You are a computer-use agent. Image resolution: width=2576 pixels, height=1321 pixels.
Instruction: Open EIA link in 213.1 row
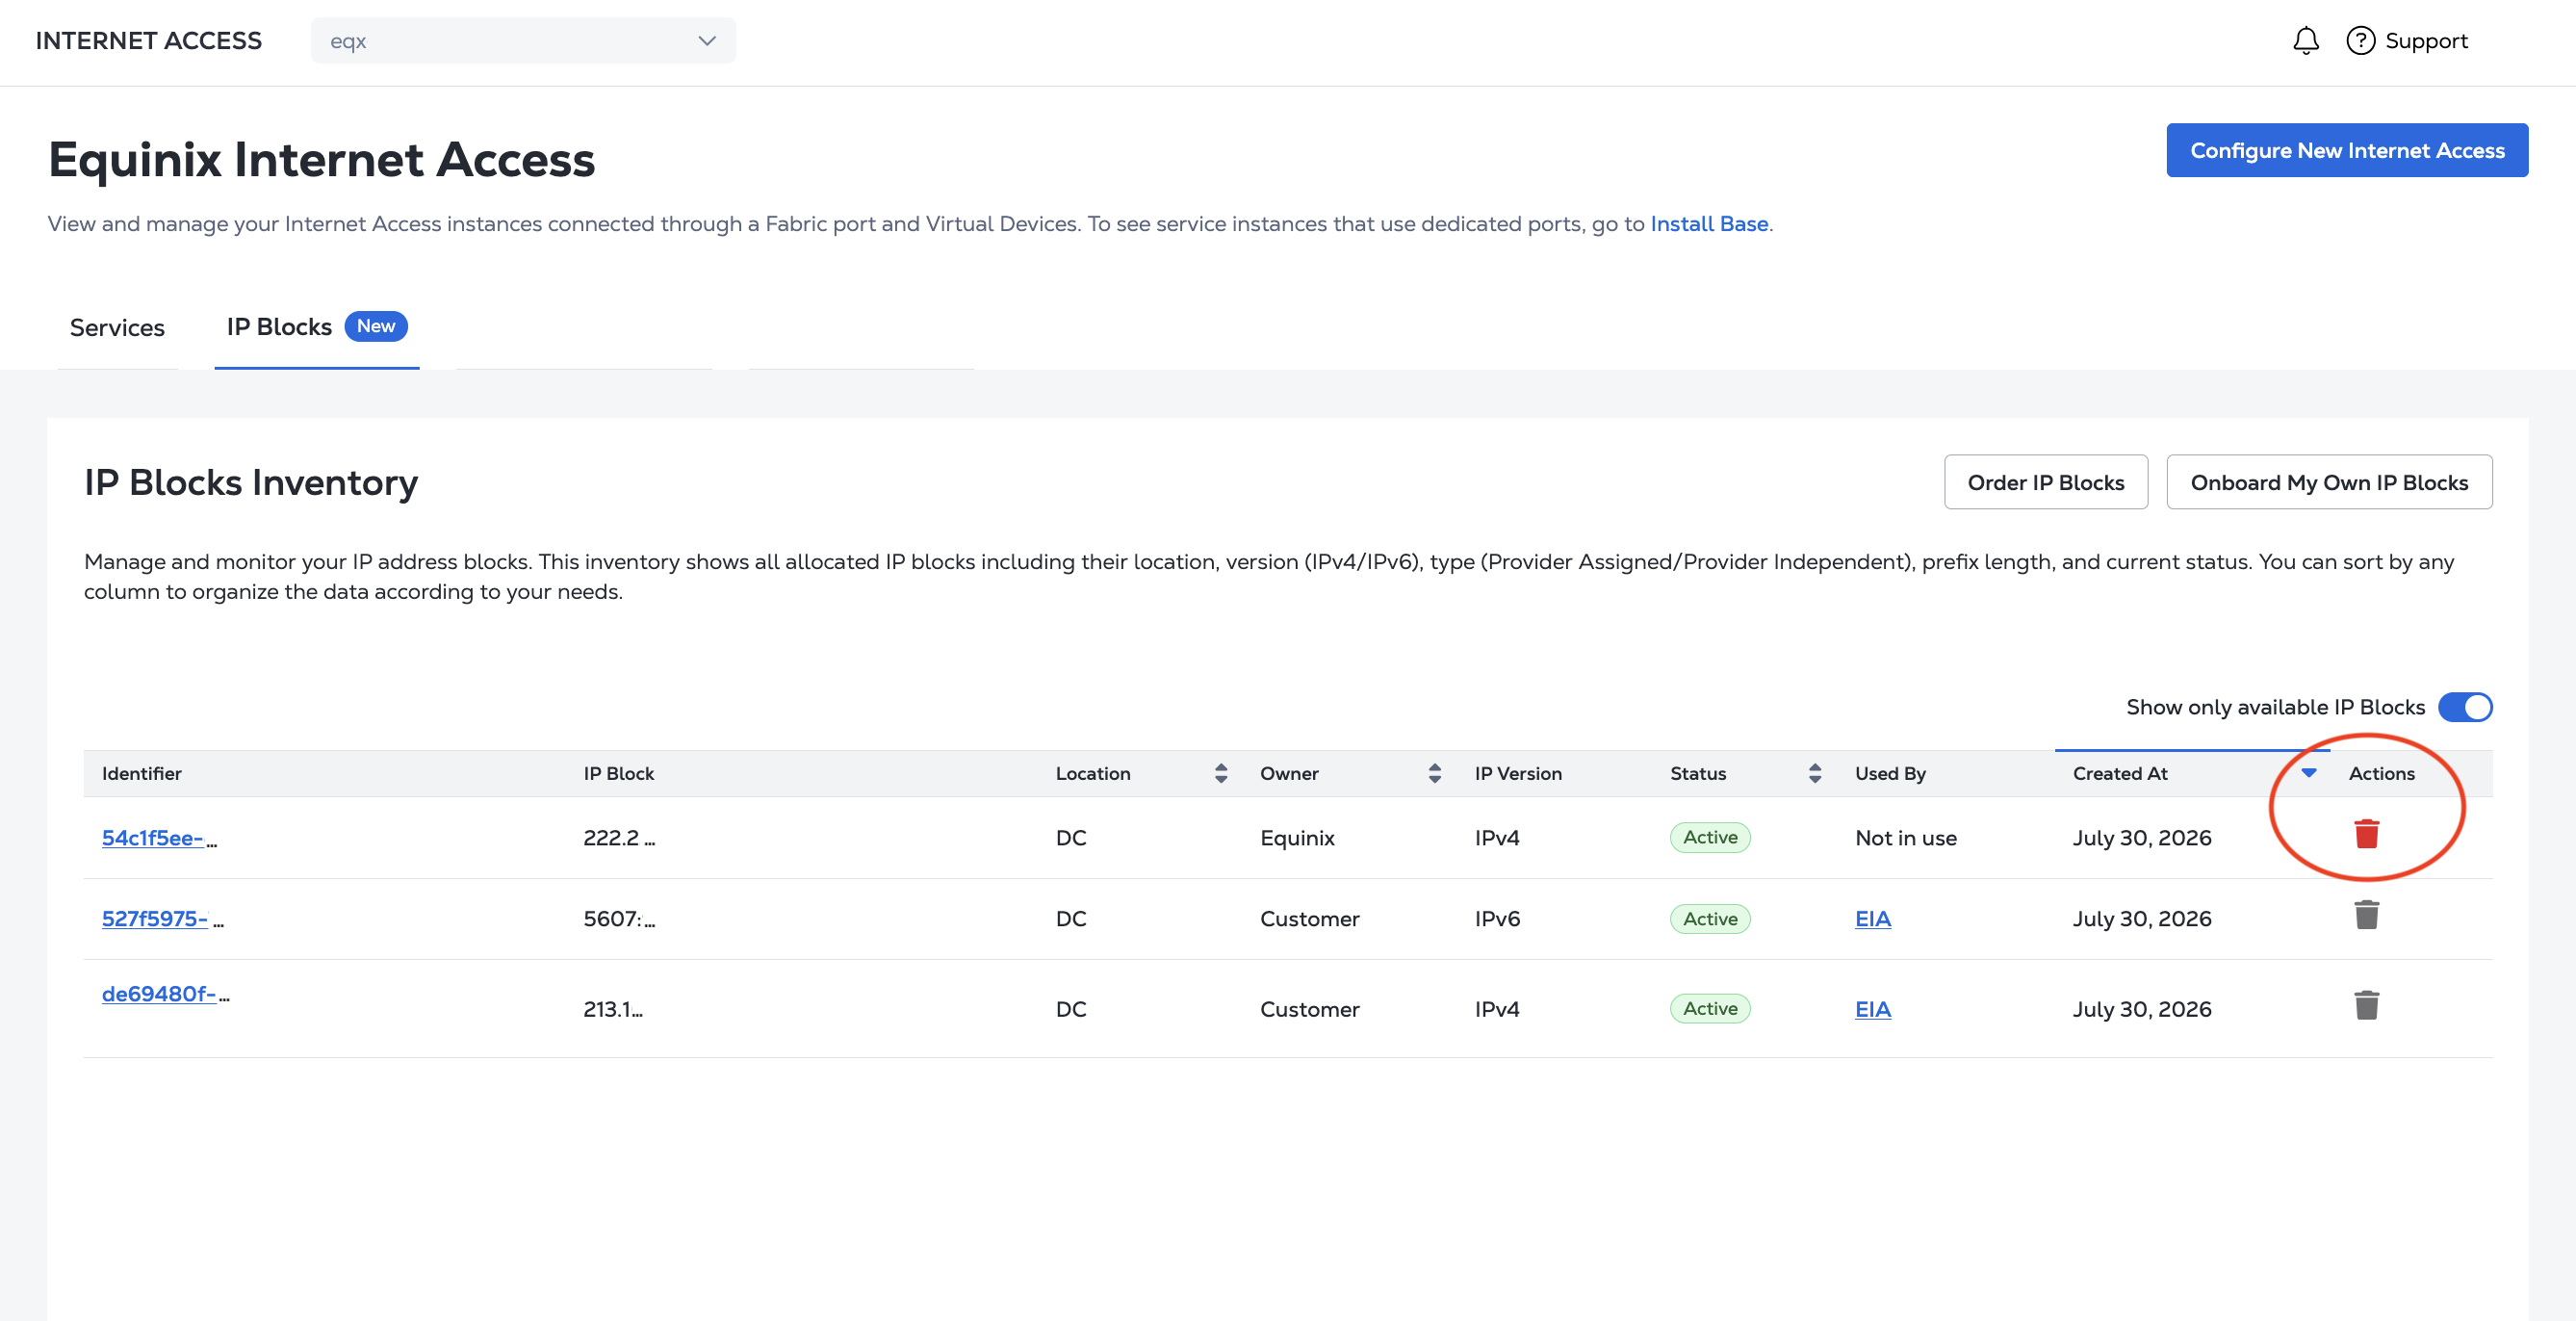click(x=1872, y=1009)
